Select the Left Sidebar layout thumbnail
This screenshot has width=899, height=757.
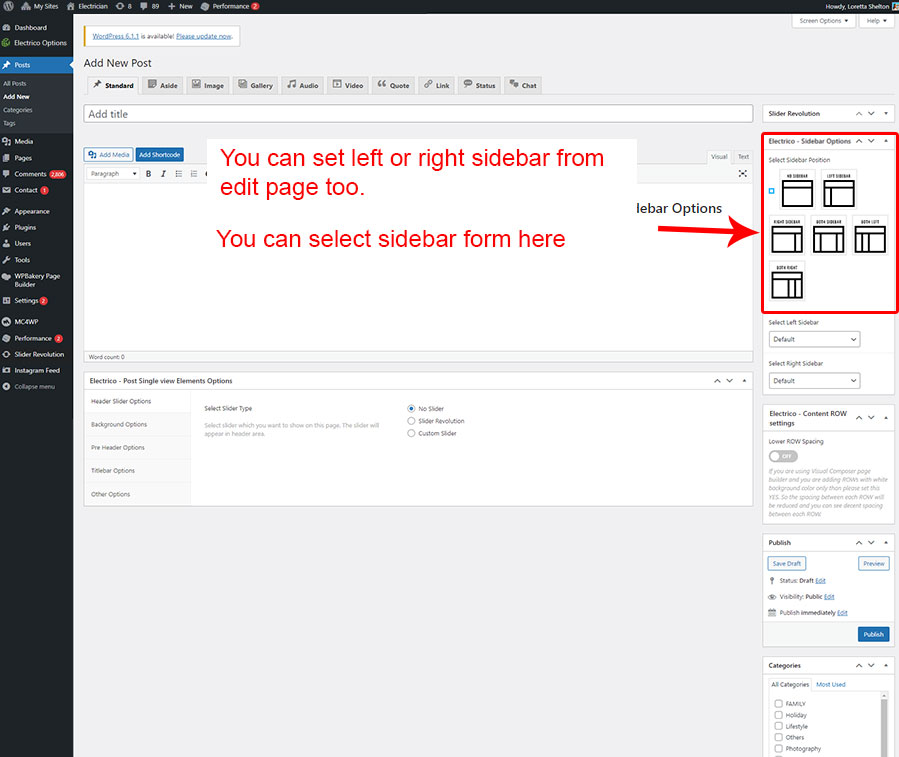(839, 190)
